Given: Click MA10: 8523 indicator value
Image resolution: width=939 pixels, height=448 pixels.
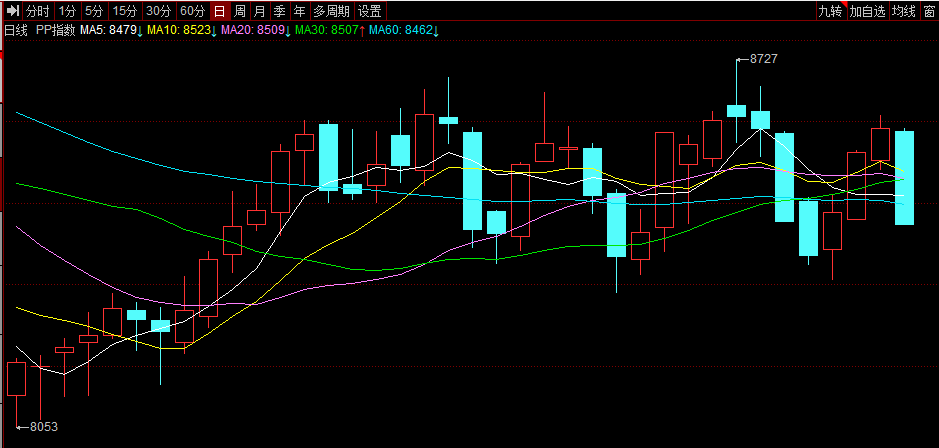Looking at the screenshot, I should coord(181,30).
